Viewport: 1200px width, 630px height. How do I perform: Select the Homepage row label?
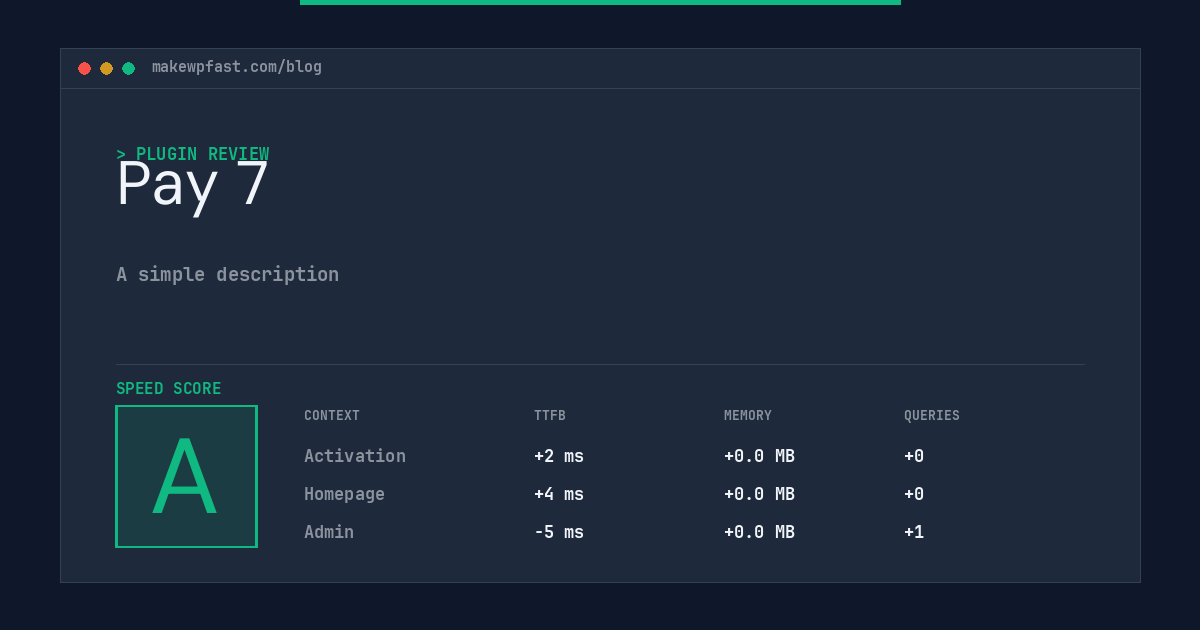click(344, 494)
